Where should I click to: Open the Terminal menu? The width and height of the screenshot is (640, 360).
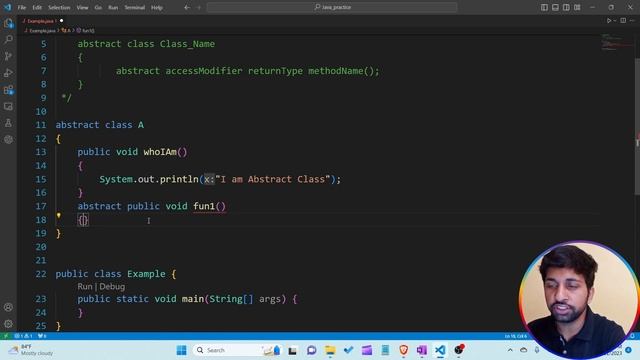coord(135,7)
